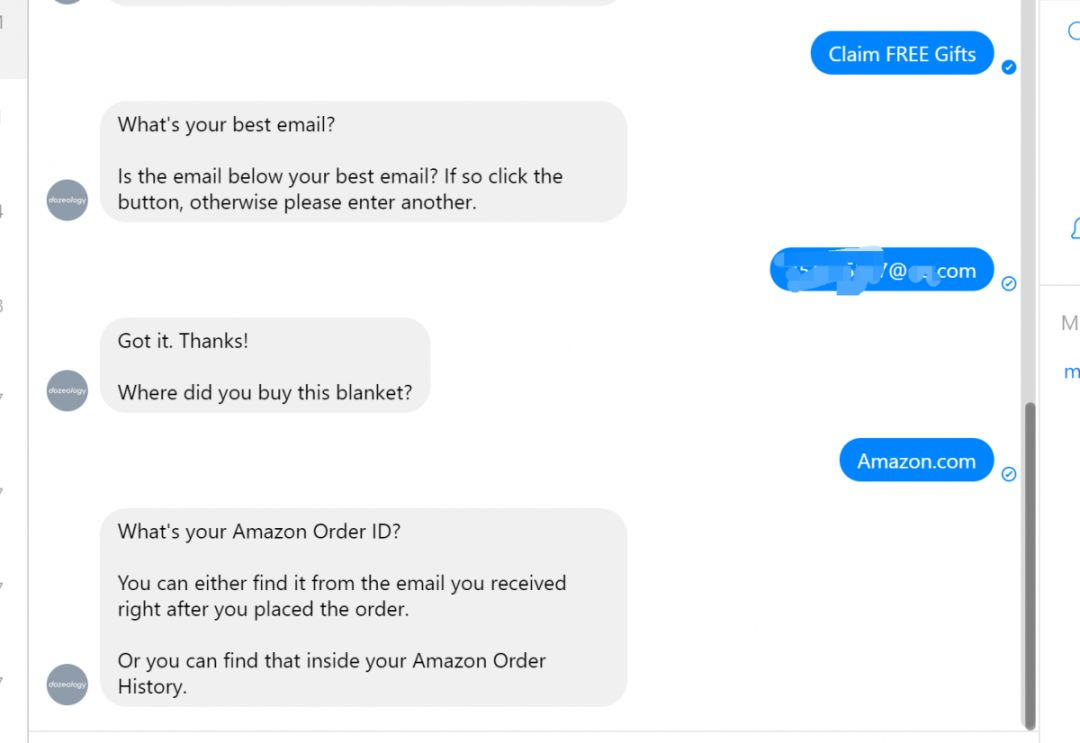Click the redacted email address bubble
Image resolution: width=1080 pixels, height=743 pixels.
point(882,269)
